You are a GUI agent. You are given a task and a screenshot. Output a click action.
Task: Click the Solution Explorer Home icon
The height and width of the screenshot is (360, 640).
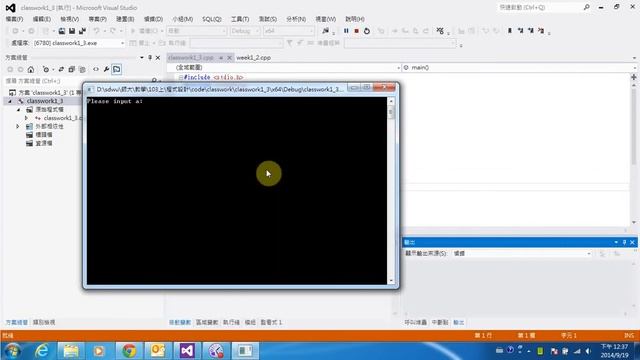tap(31, 69)
